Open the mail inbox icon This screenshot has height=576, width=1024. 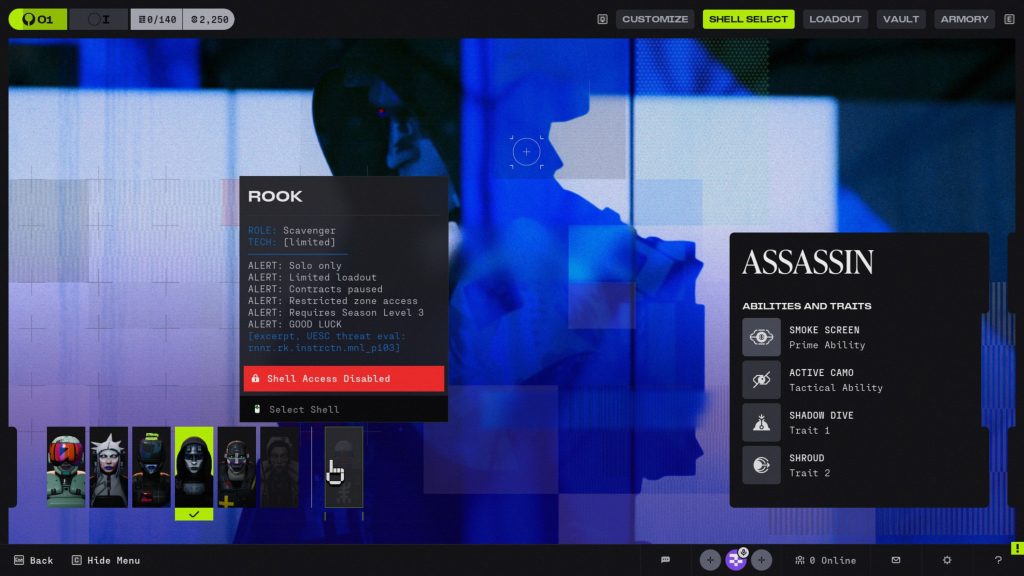click(x=896, y=560)
